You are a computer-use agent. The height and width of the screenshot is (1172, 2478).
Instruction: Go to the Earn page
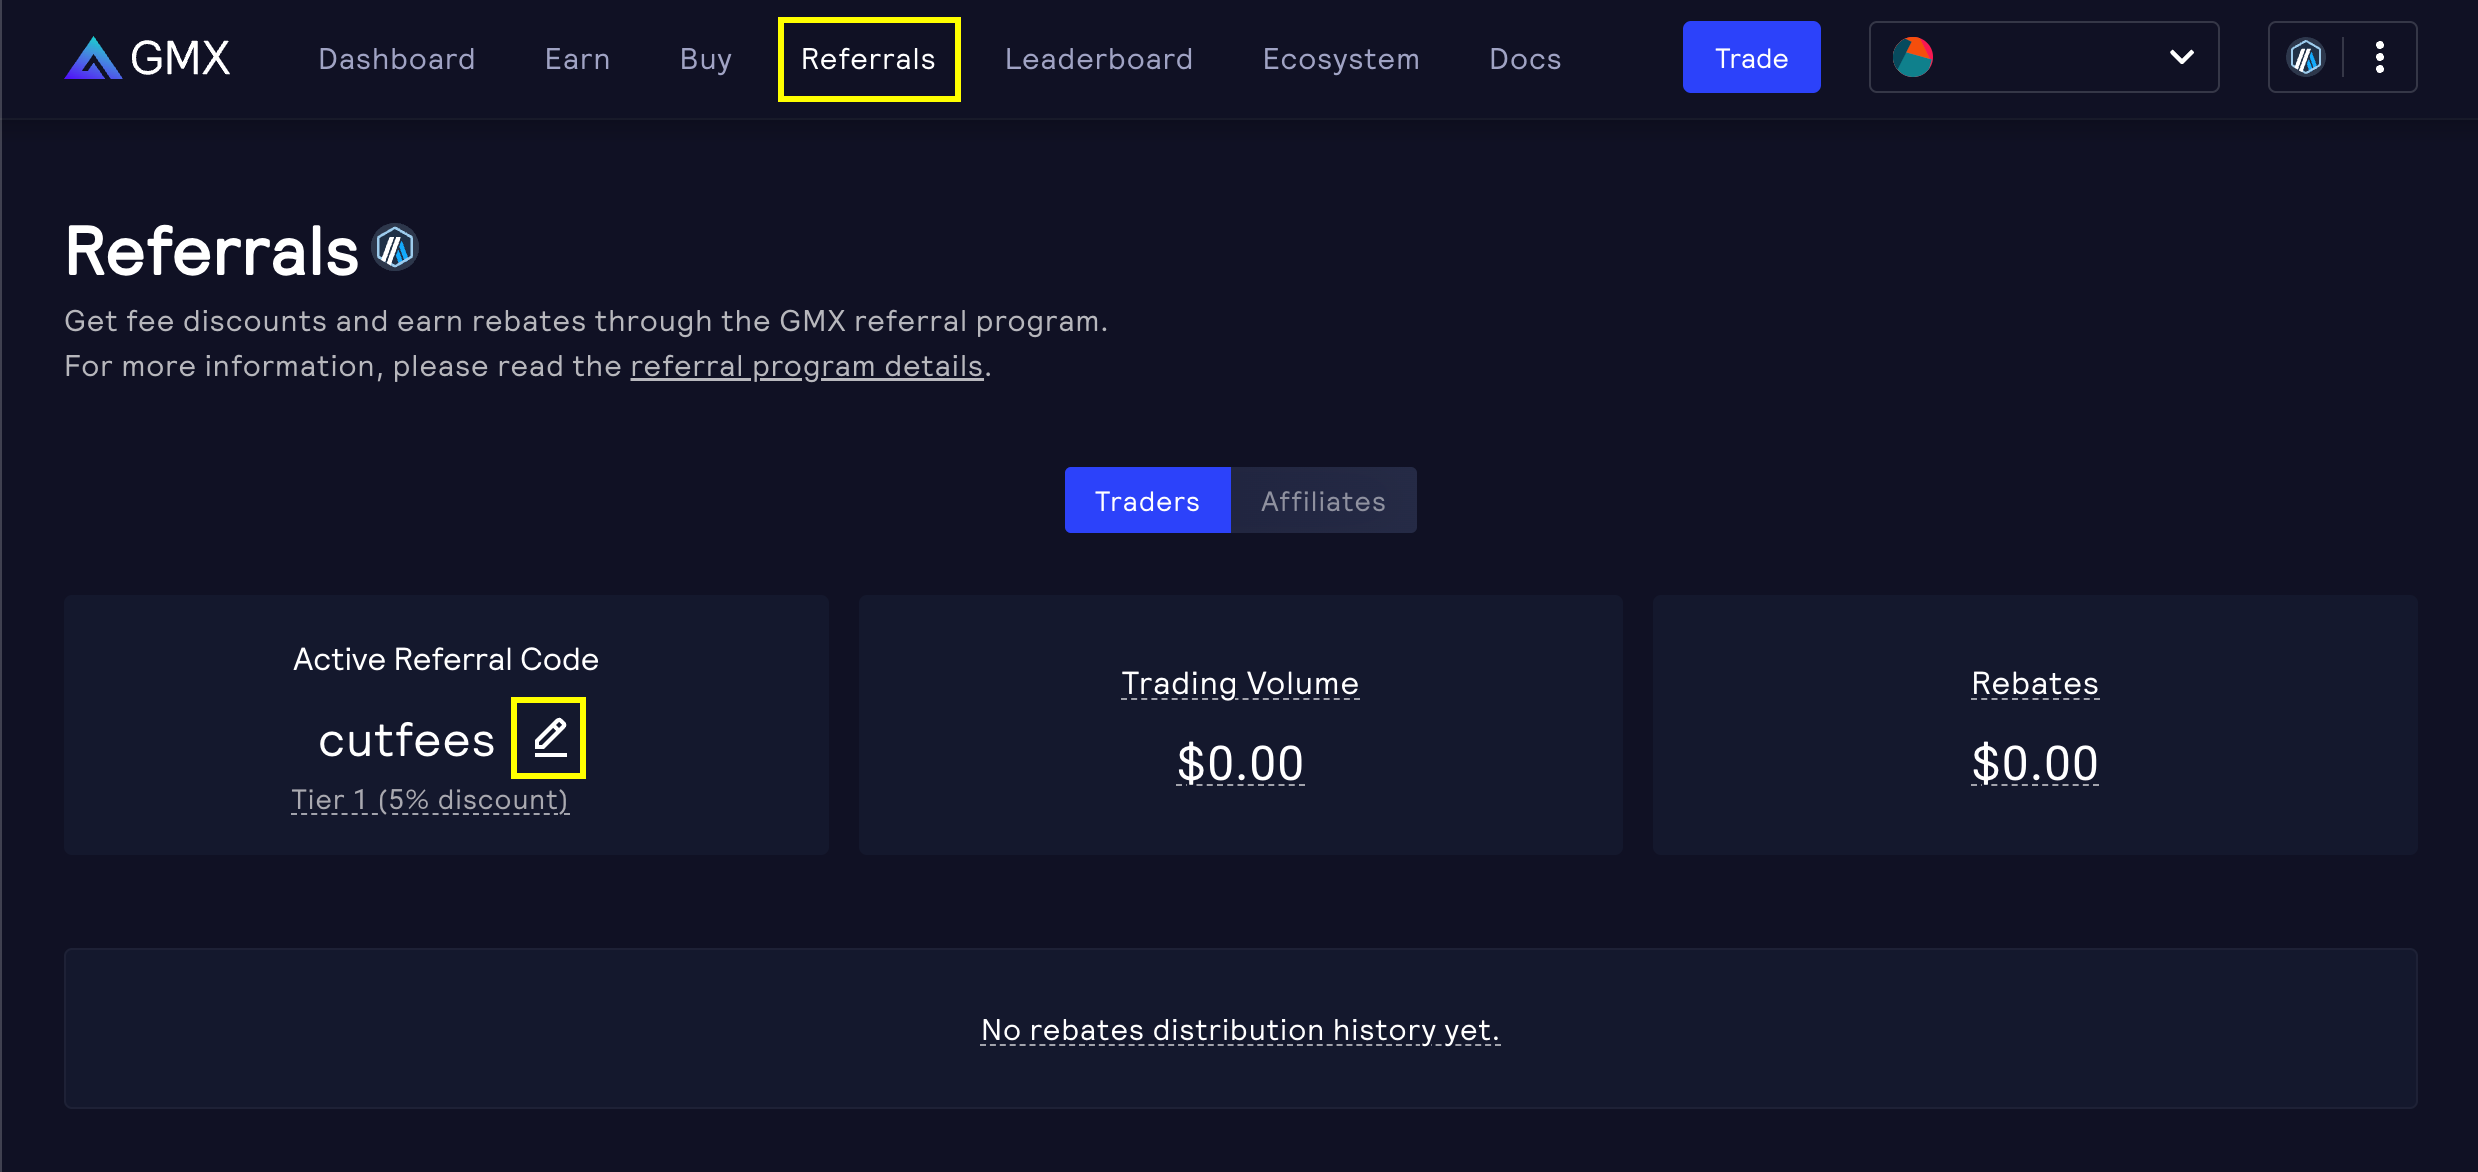[578, 59]
